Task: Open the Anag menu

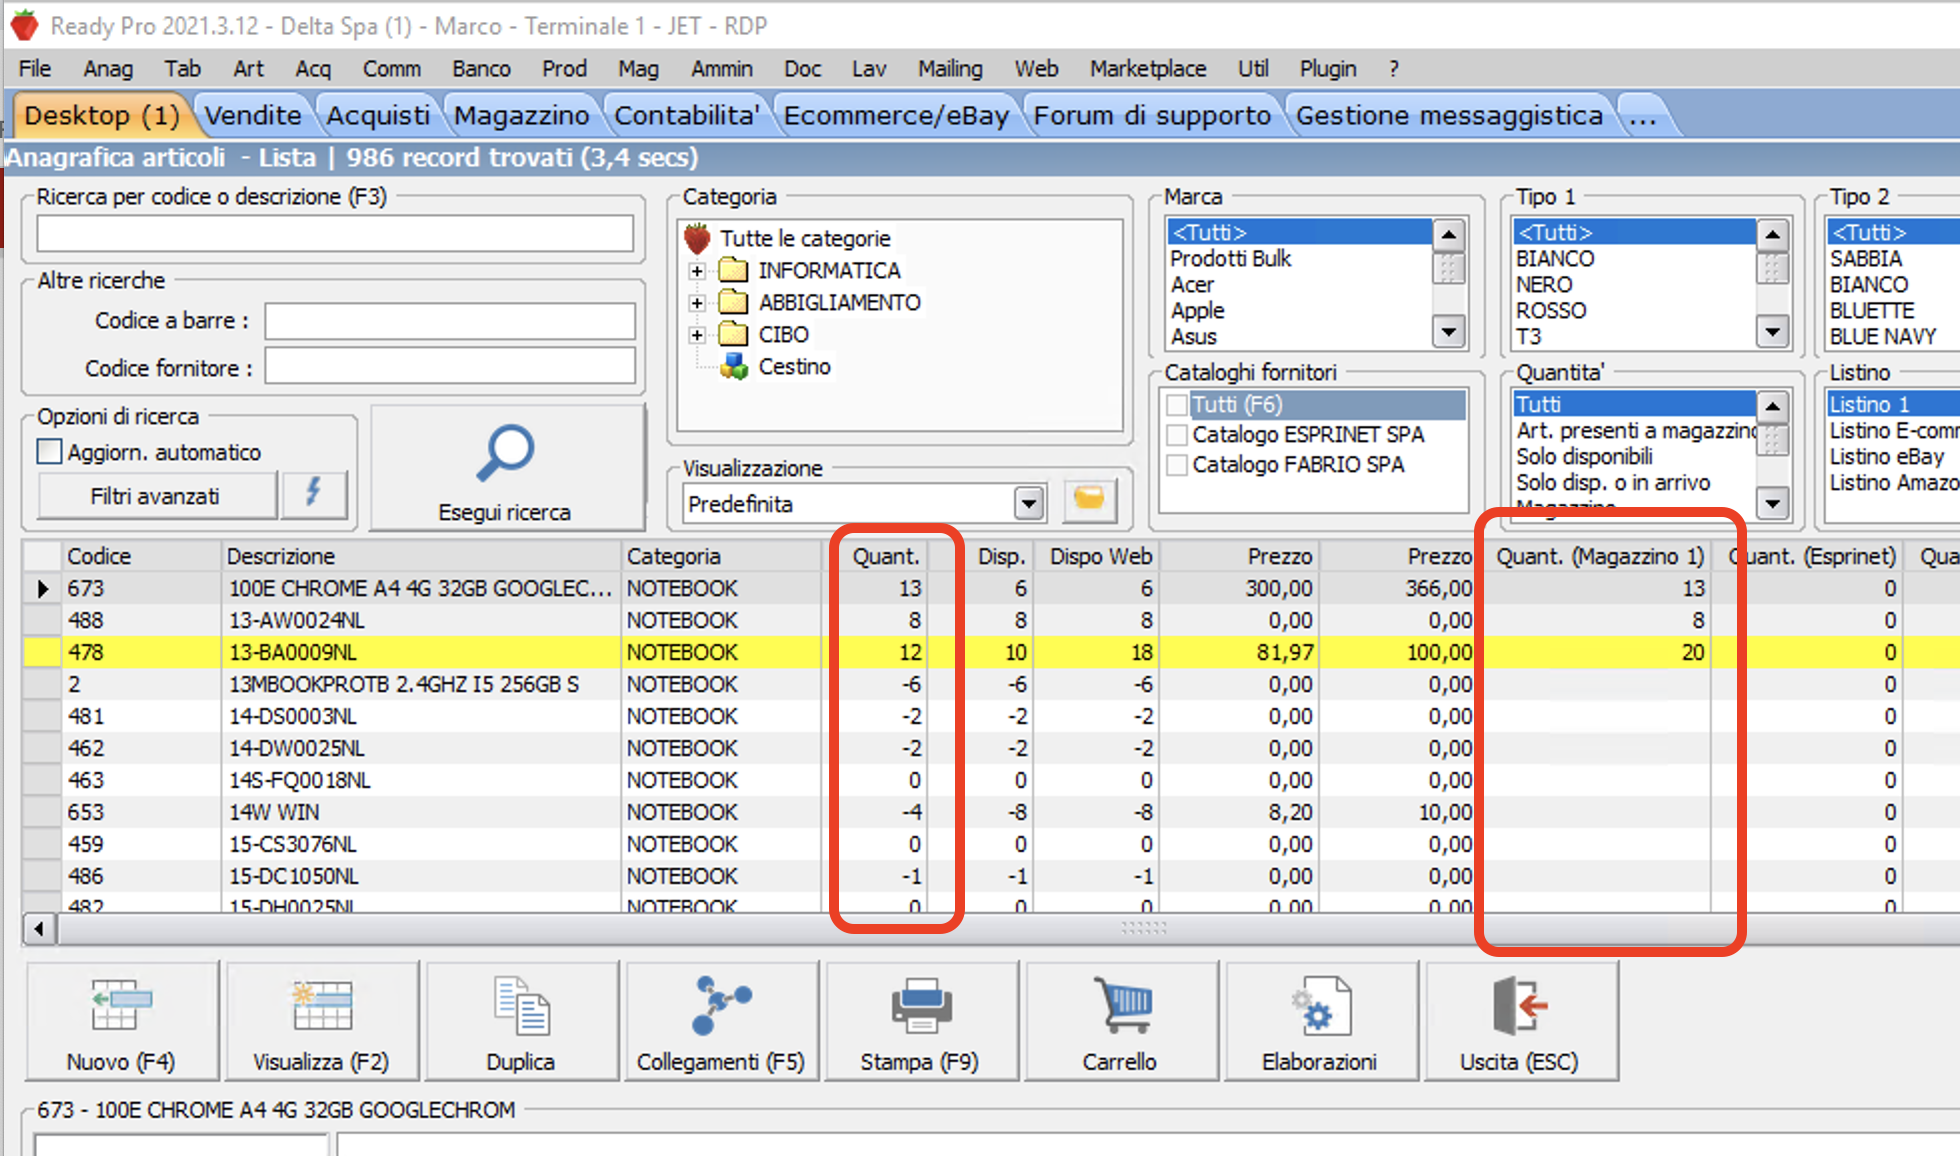Action: coord(108,68)
